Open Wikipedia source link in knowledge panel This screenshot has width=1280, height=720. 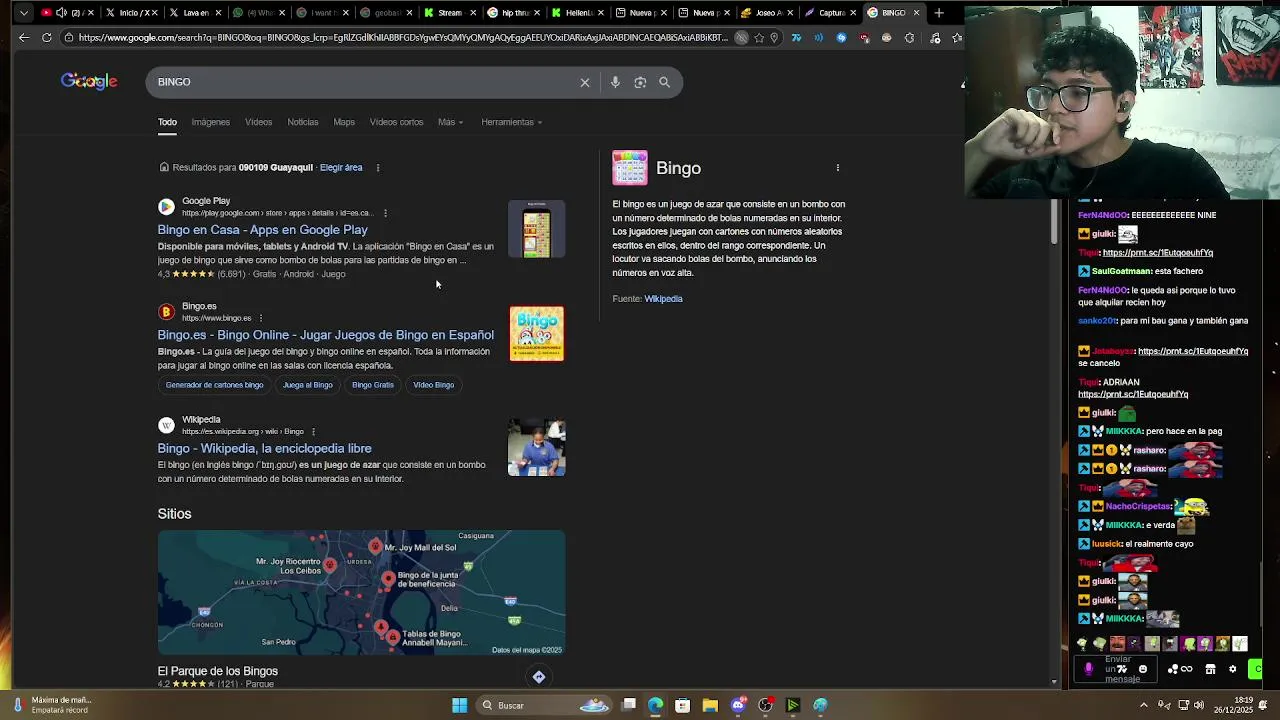(663, 298)
